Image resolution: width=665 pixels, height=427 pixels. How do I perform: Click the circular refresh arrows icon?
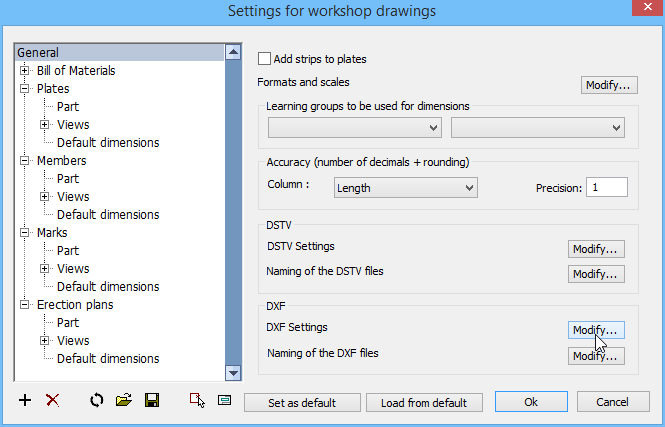[x=97, y=400]
